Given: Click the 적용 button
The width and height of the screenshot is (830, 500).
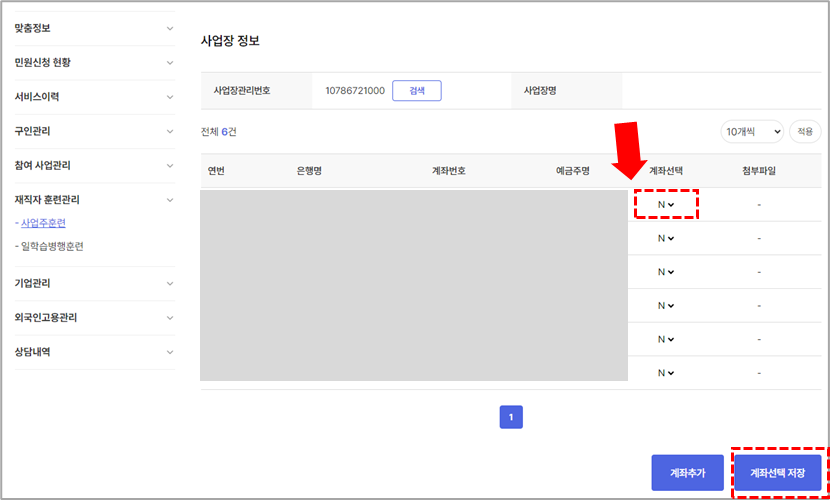Looking at the screenshot, I should pos(805,131).
